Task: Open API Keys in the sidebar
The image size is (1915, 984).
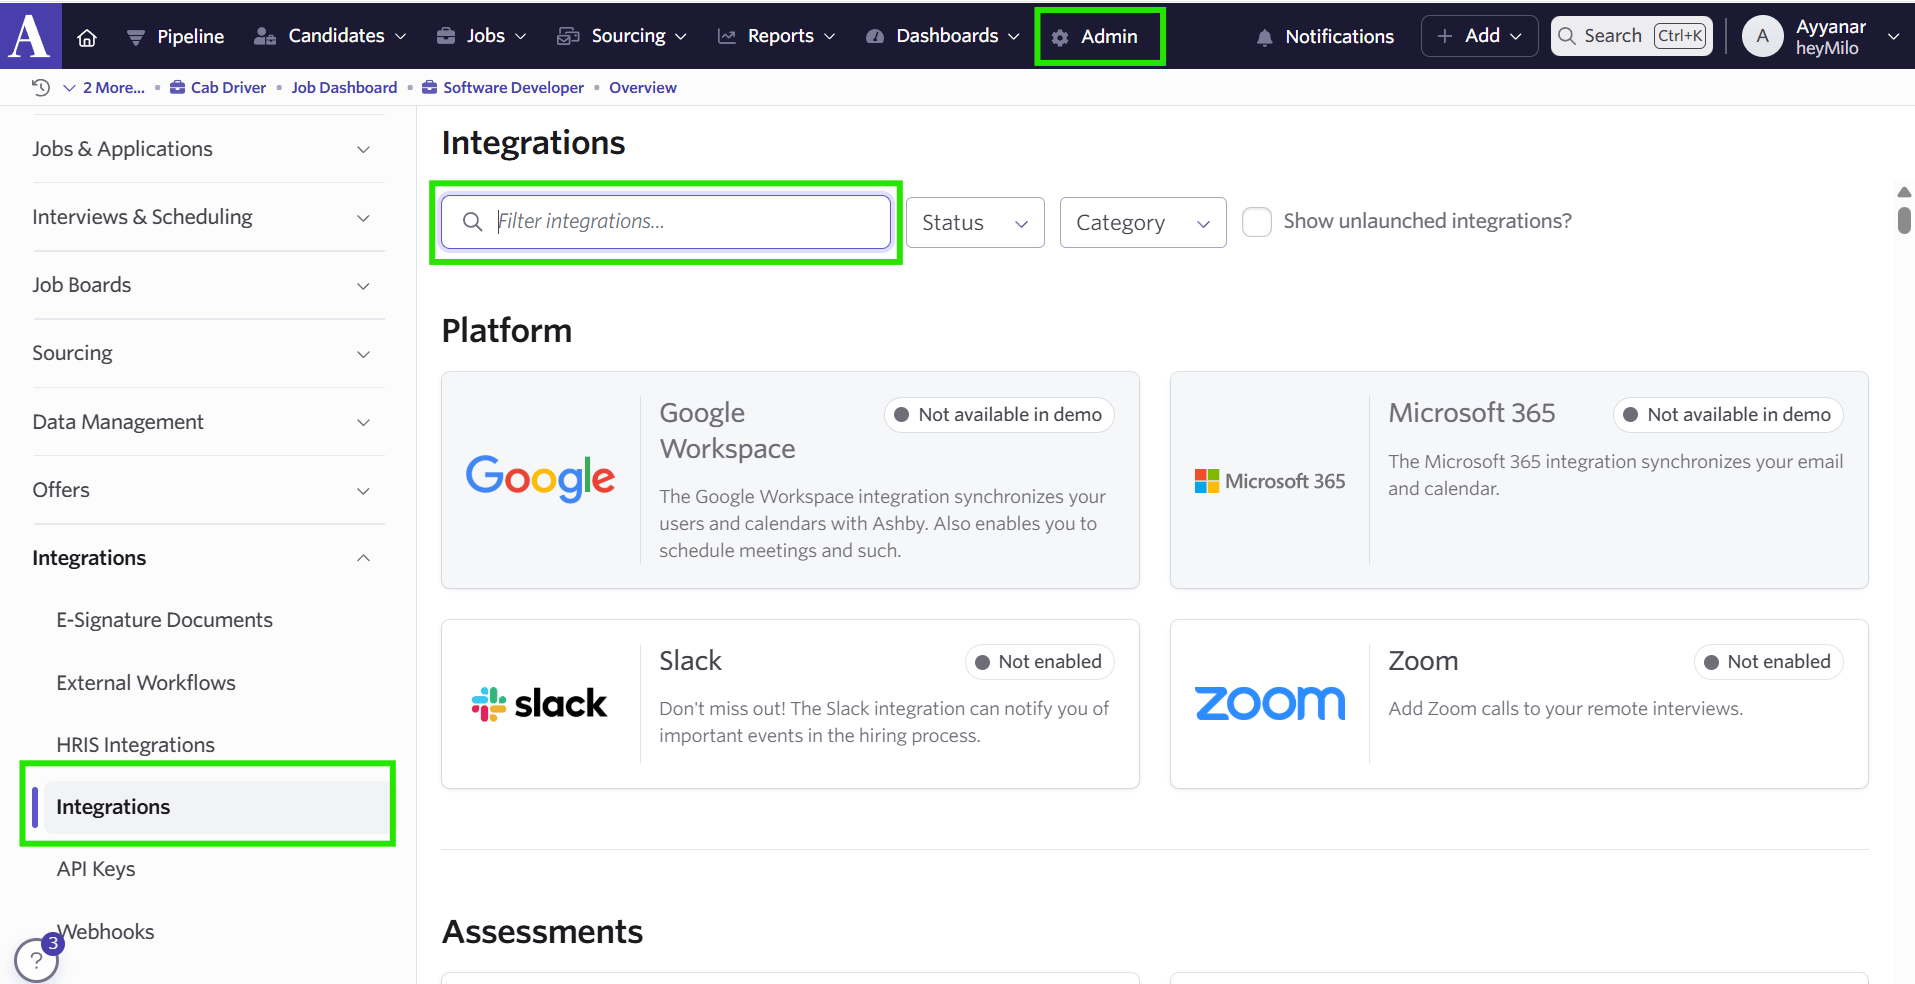Action: pyautogui.click(x=95, y=869)
